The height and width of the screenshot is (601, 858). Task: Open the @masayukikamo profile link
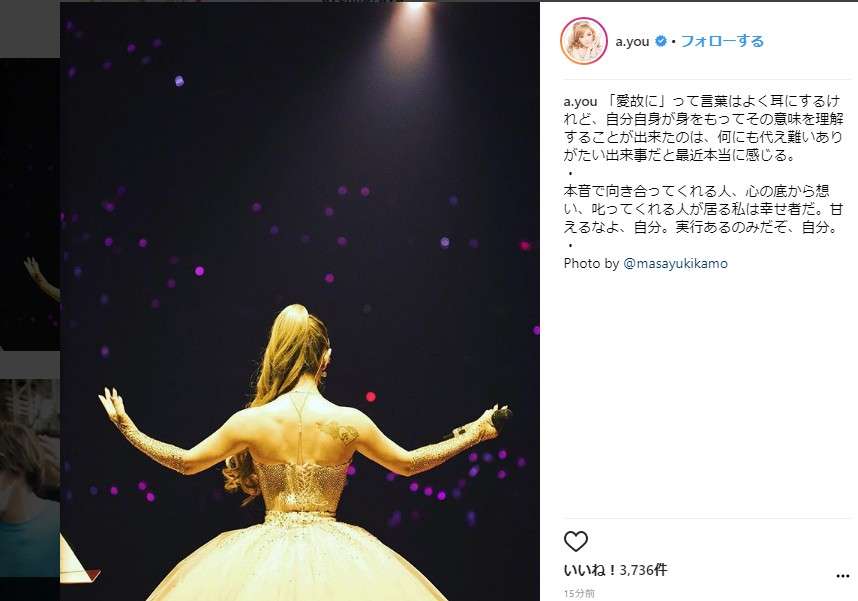coord(675,263)
